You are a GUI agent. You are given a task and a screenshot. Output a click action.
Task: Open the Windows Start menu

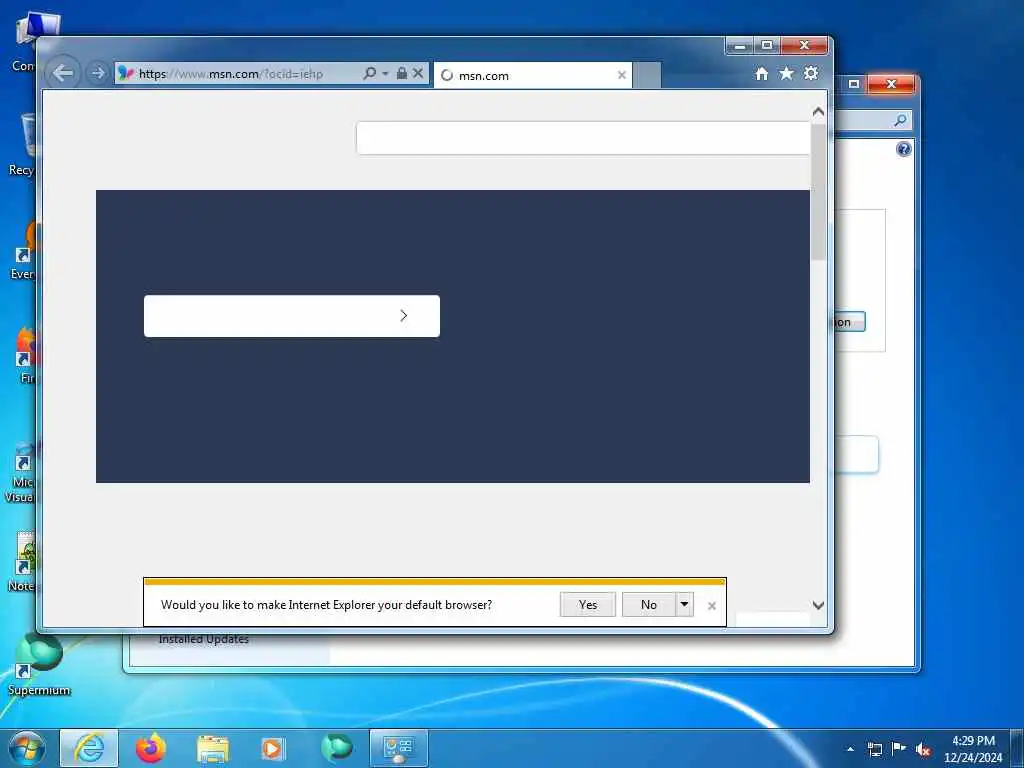tap(27, 748)
